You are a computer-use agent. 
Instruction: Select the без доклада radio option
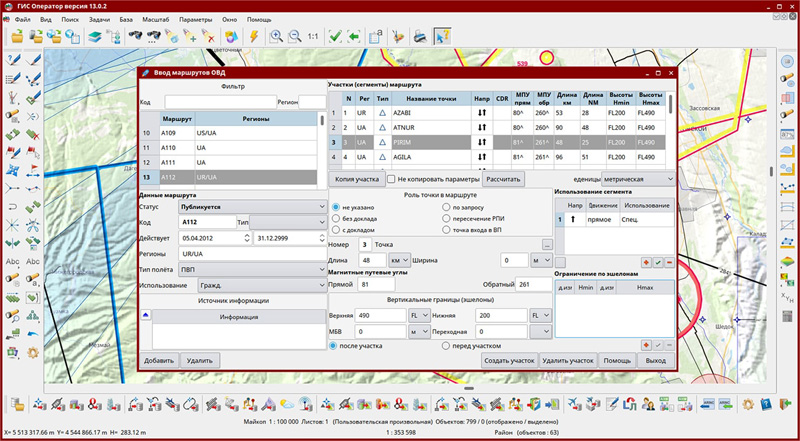(x=336, y=218)
